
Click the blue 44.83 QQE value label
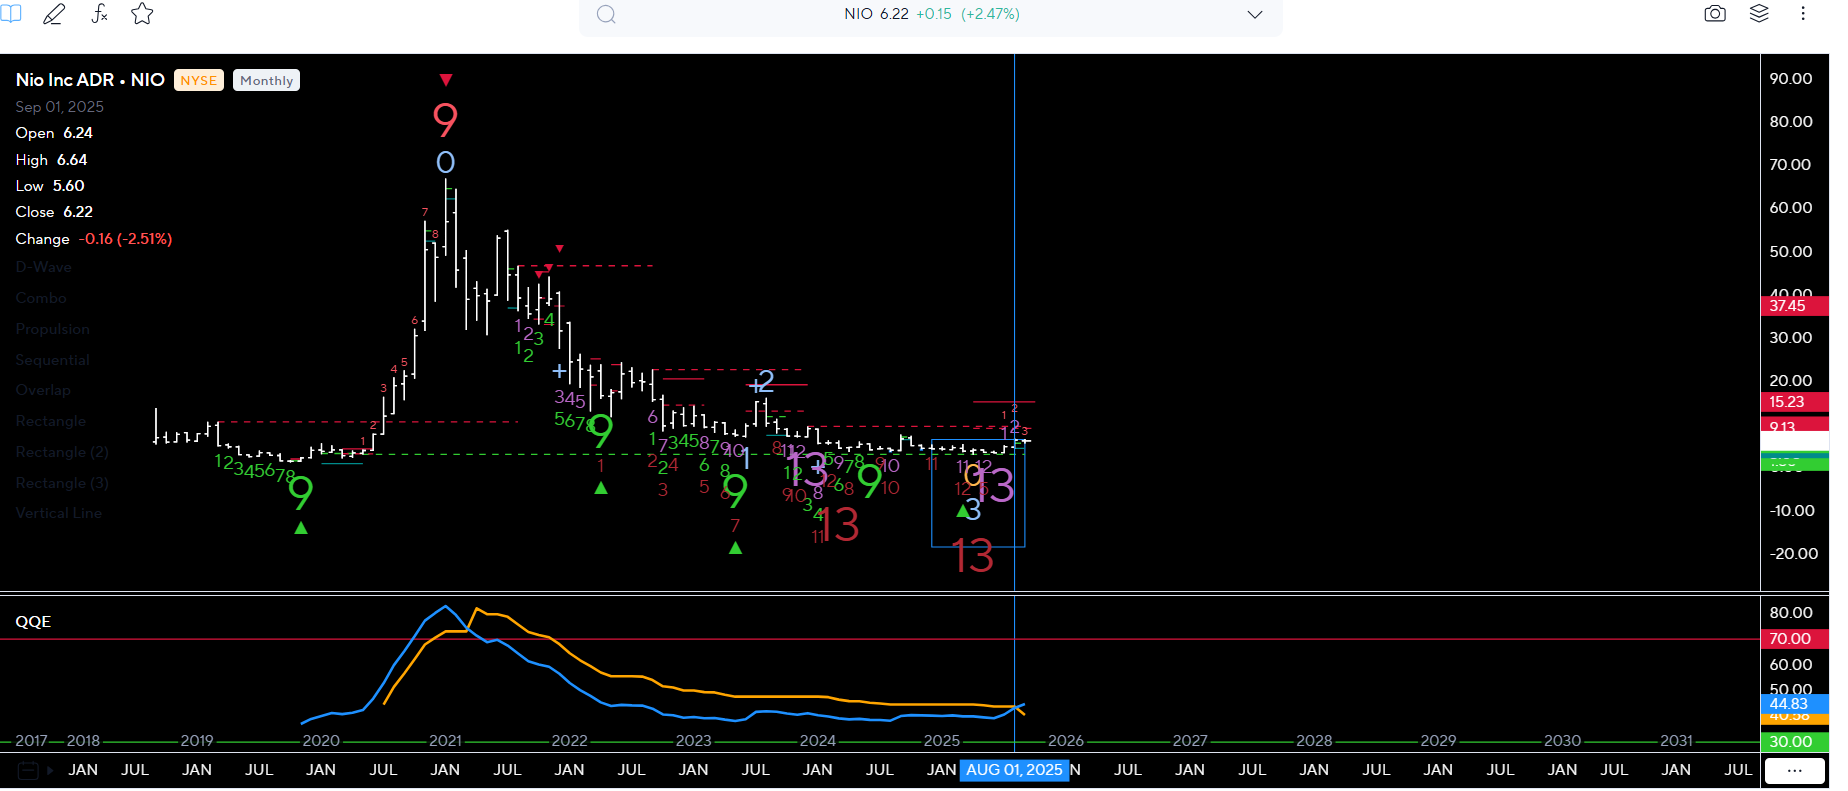(1795, 704)
